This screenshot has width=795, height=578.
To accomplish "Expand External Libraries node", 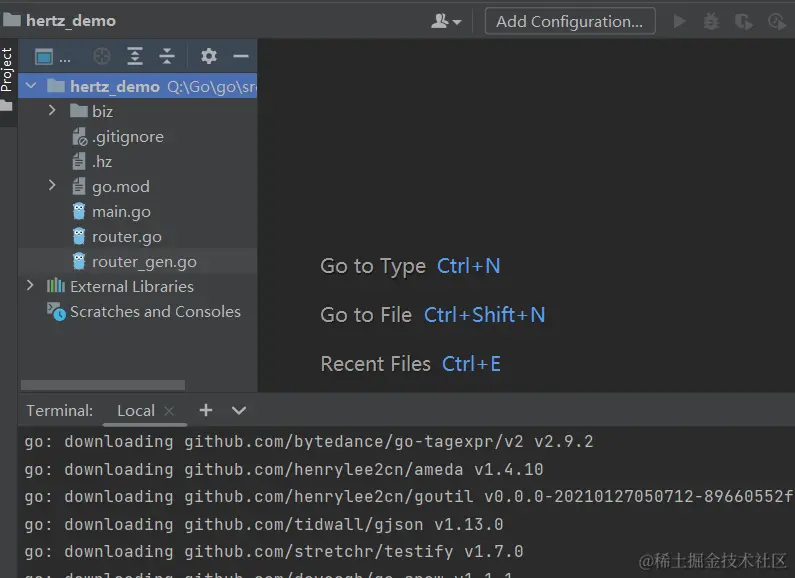I will 30,285.
